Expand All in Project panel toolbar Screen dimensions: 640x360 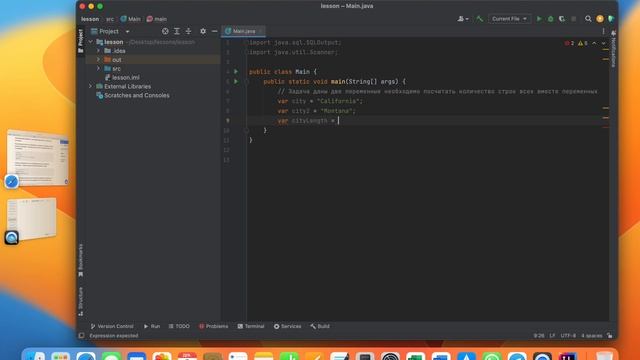click(177, 31)
